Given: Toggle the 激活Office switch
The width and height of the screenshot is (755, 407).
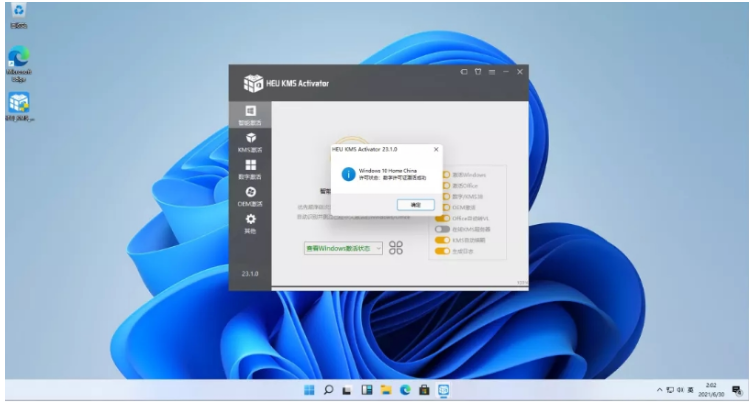Looking at the screenshot, I should (443, 186).
